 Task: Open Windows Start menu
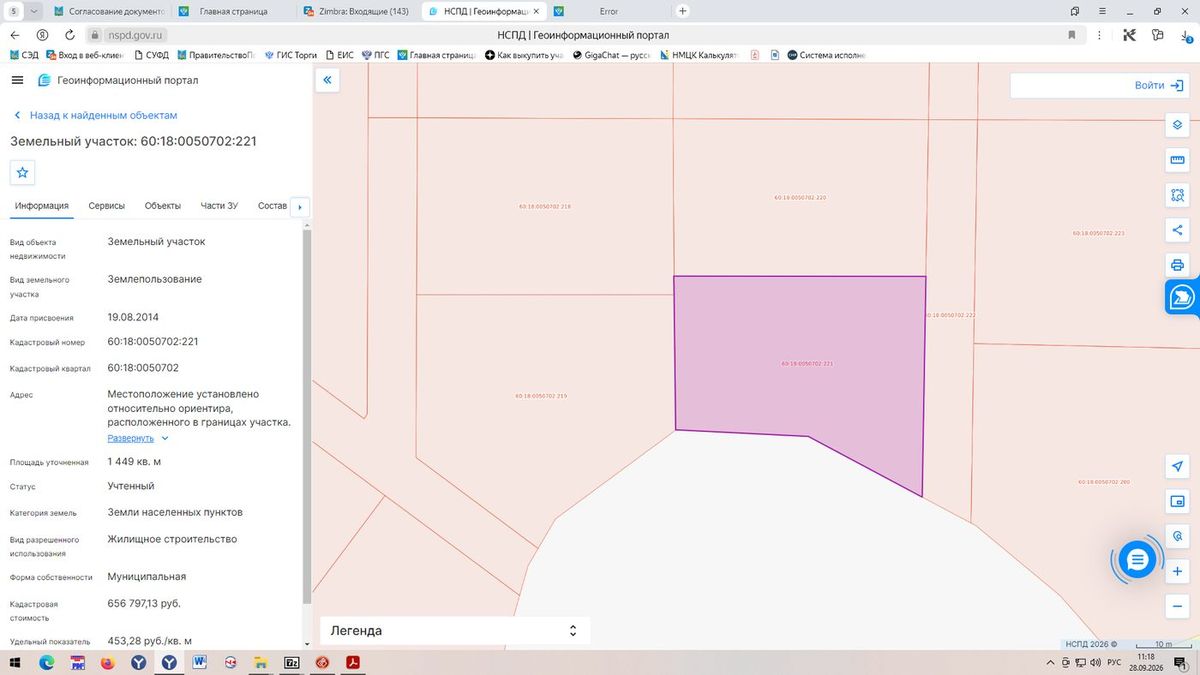pyautogui.click(x=15, y=663)
